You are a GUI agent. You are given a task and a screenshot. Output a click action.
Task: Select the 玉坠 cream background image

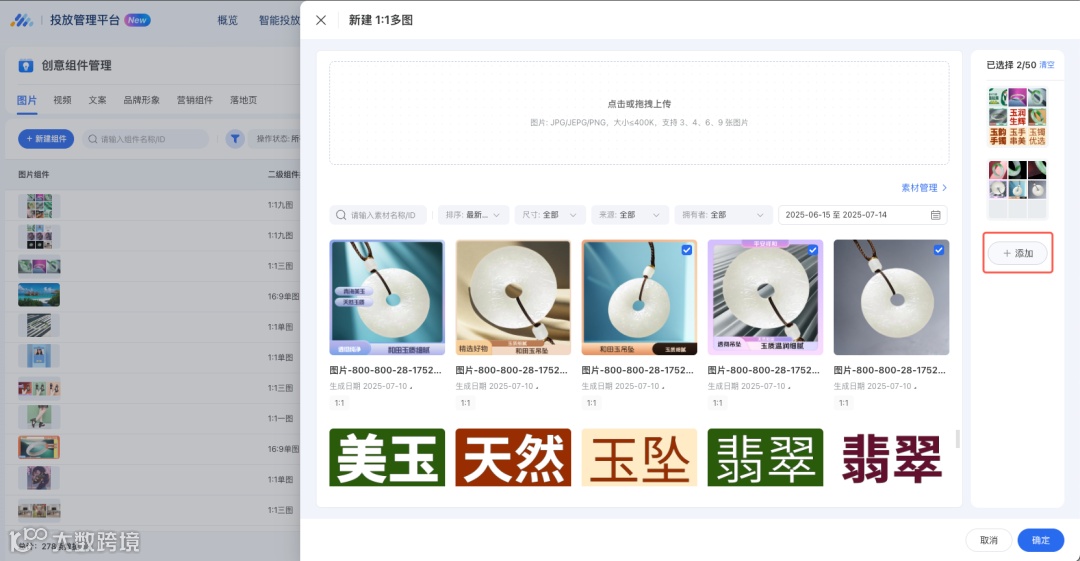pos(639,458)
